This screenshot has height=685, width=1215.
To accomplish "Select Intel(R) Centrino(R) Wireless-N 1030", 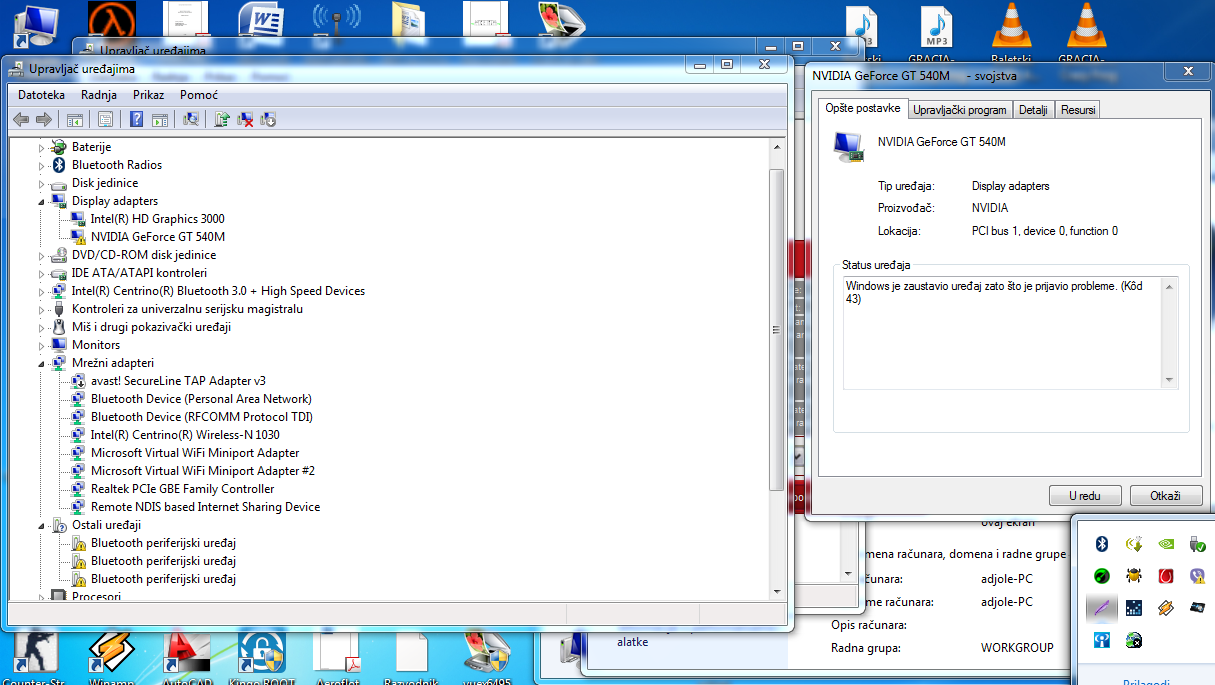I will tap(185, 435).
